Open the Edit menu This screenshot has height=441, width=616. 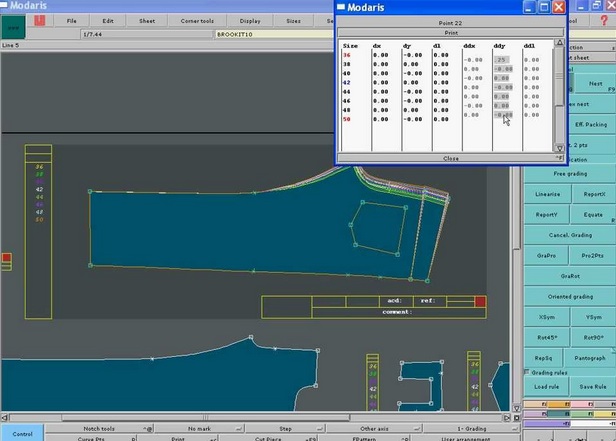coord(108,21)
